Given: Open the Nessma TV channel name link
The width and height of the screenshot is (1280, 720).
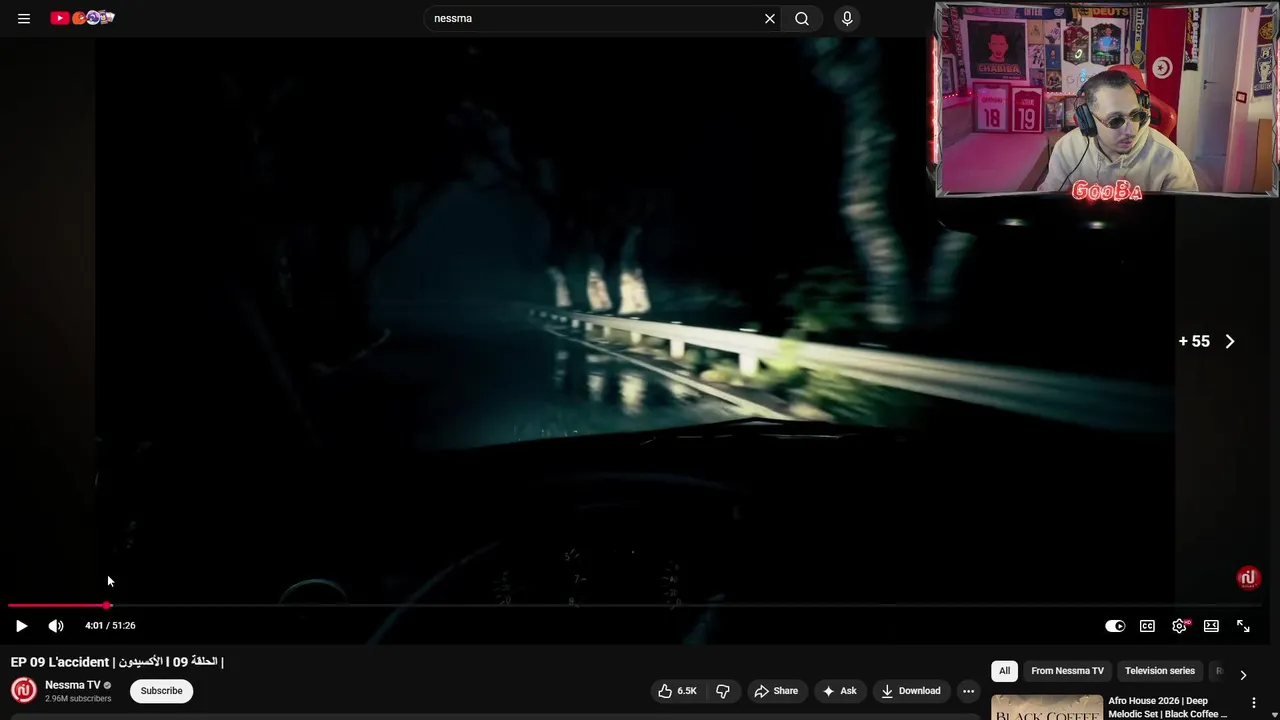Looking at the screenshot, I should point(72,685).
